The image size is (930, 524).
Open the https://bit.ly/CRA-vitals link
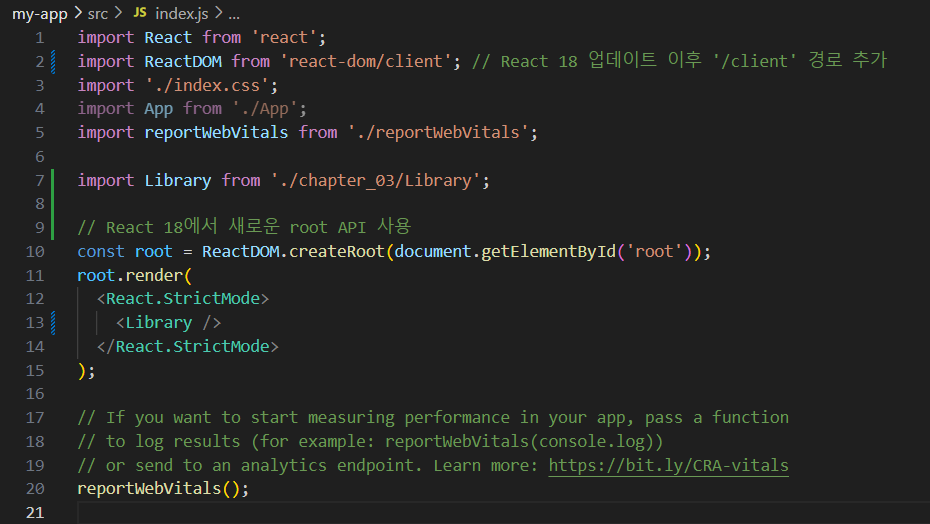pos(668,465)
